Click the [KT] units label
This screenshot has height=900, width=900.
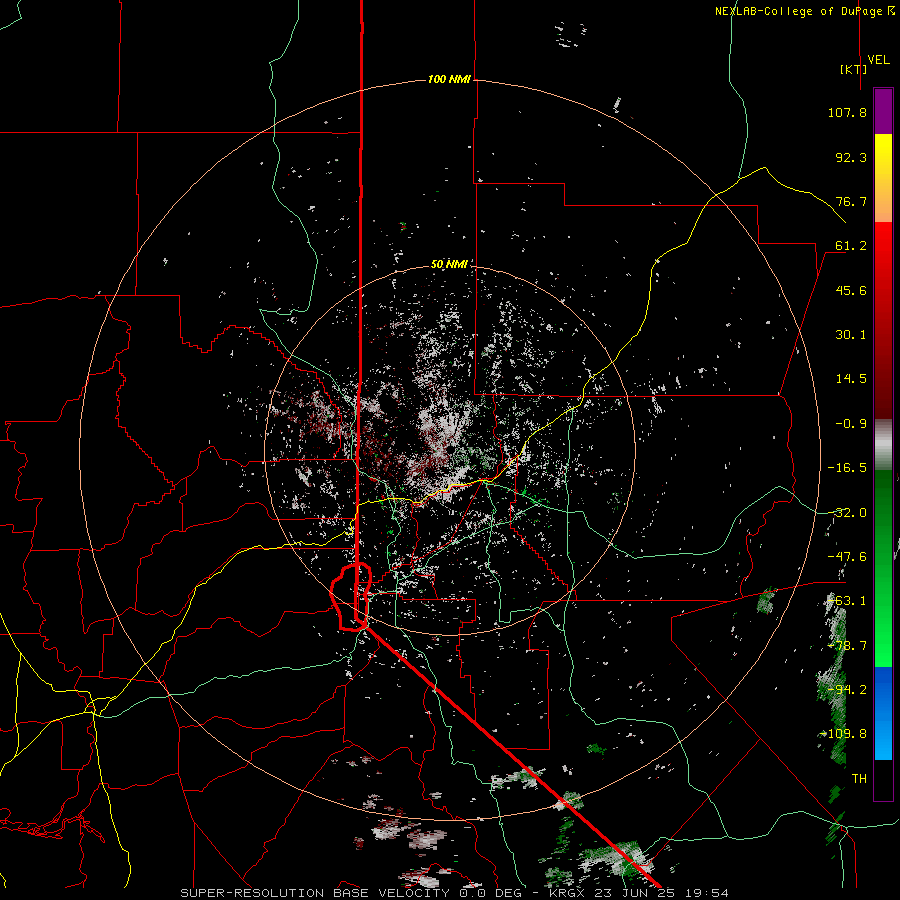[x=854, y=69]
